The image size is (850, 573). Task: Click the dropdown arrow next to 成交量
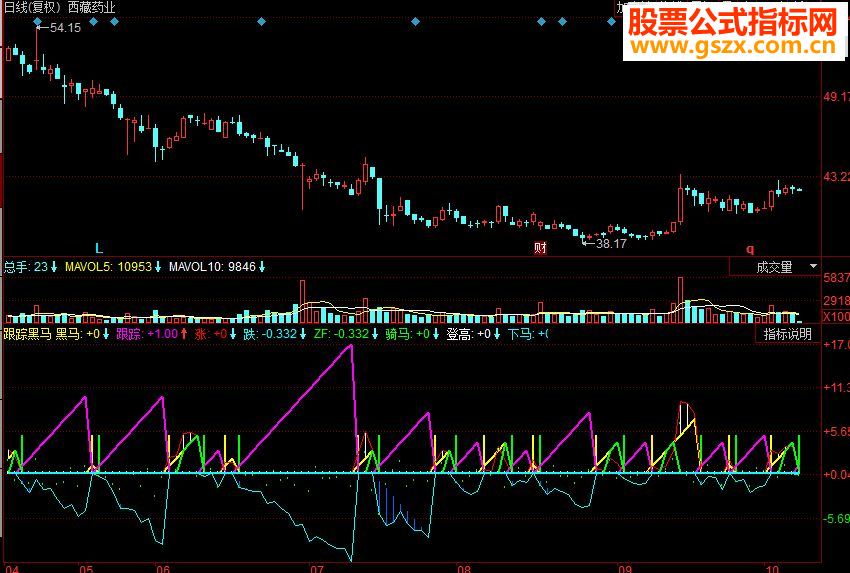point(812,267)
